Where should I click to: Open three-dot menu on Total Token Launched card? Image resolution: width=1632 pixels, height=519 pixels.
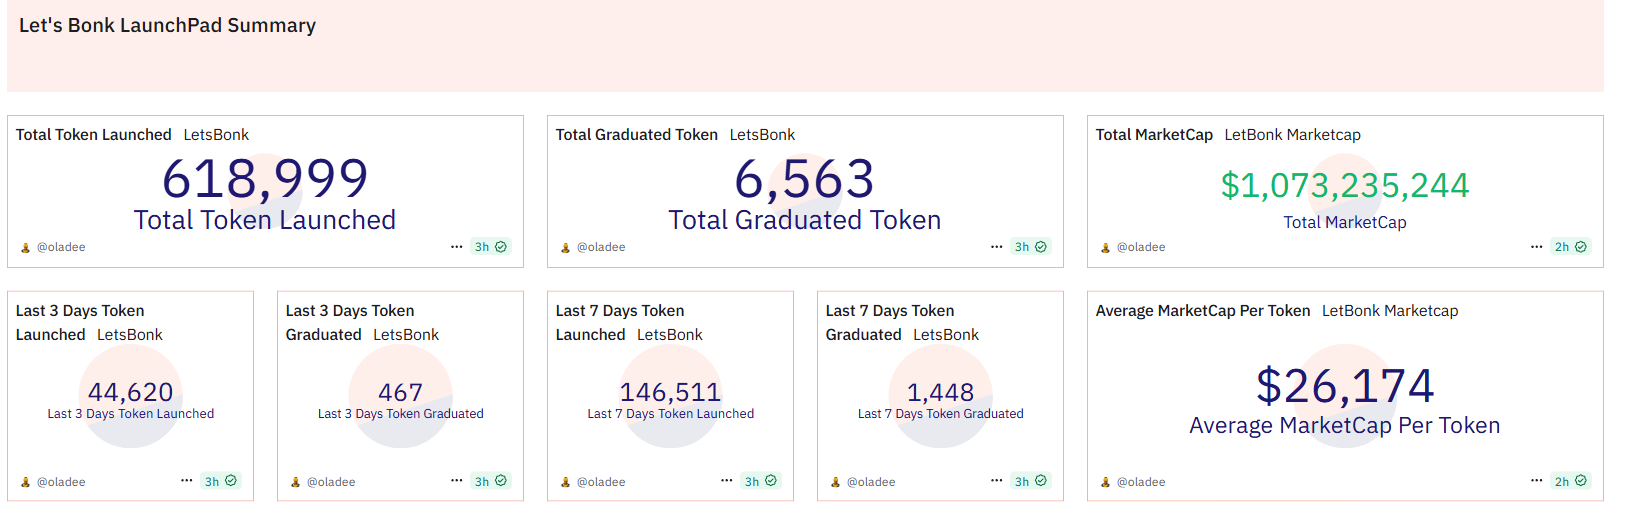point(456,246)
